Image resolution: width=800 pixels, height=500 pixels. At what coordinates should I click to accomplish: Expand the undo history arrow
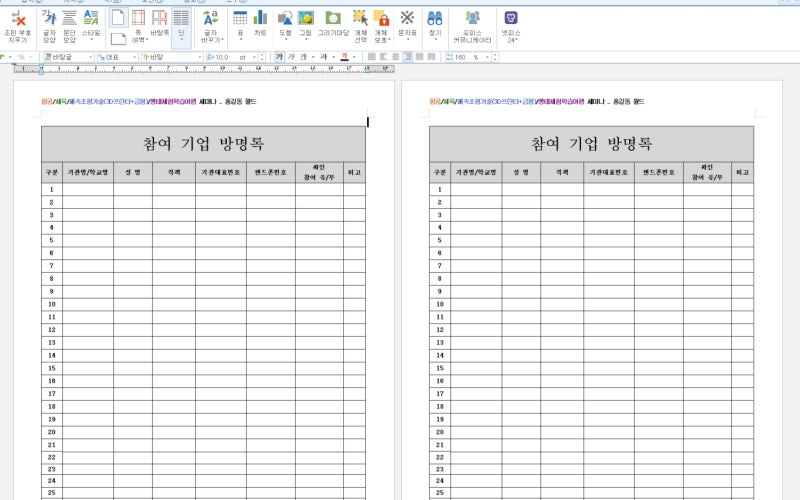click(x=10, y=57)
